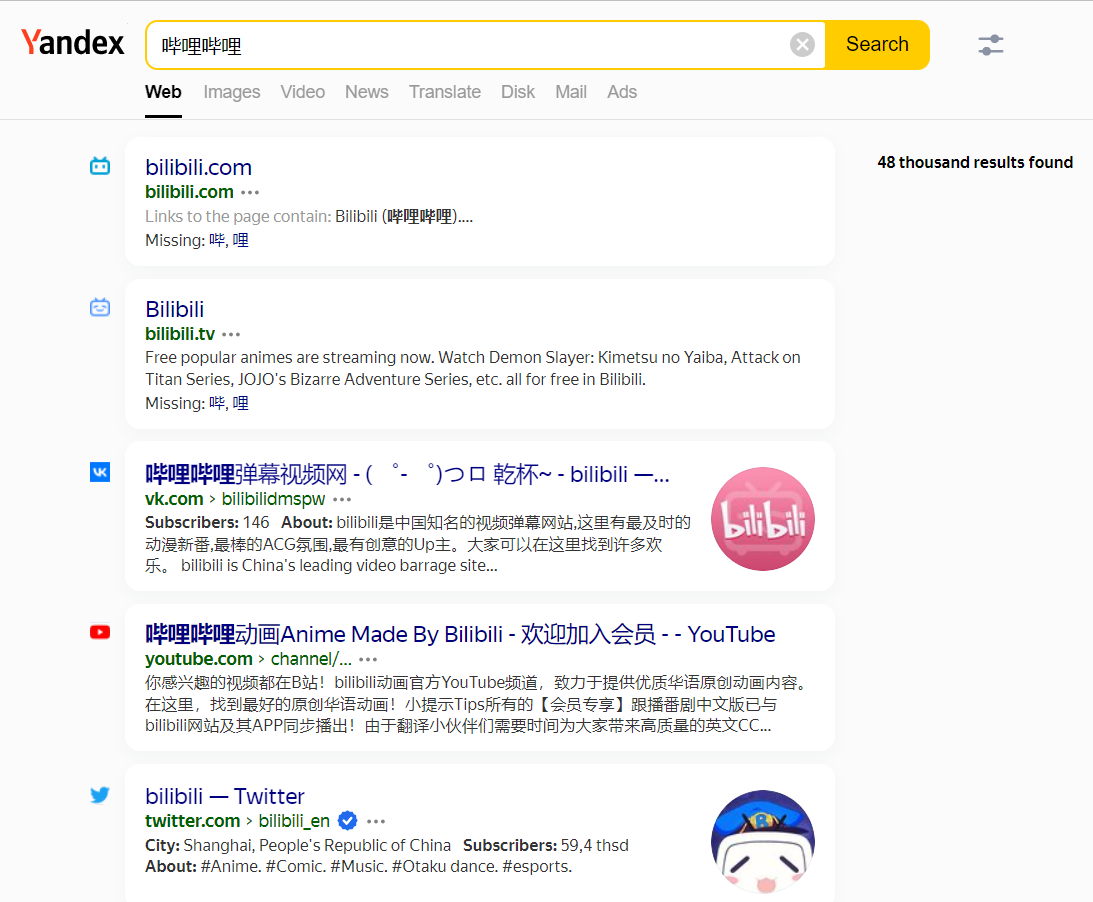
Task: Clear the search query with the X icon
Action: coord(802,45)
